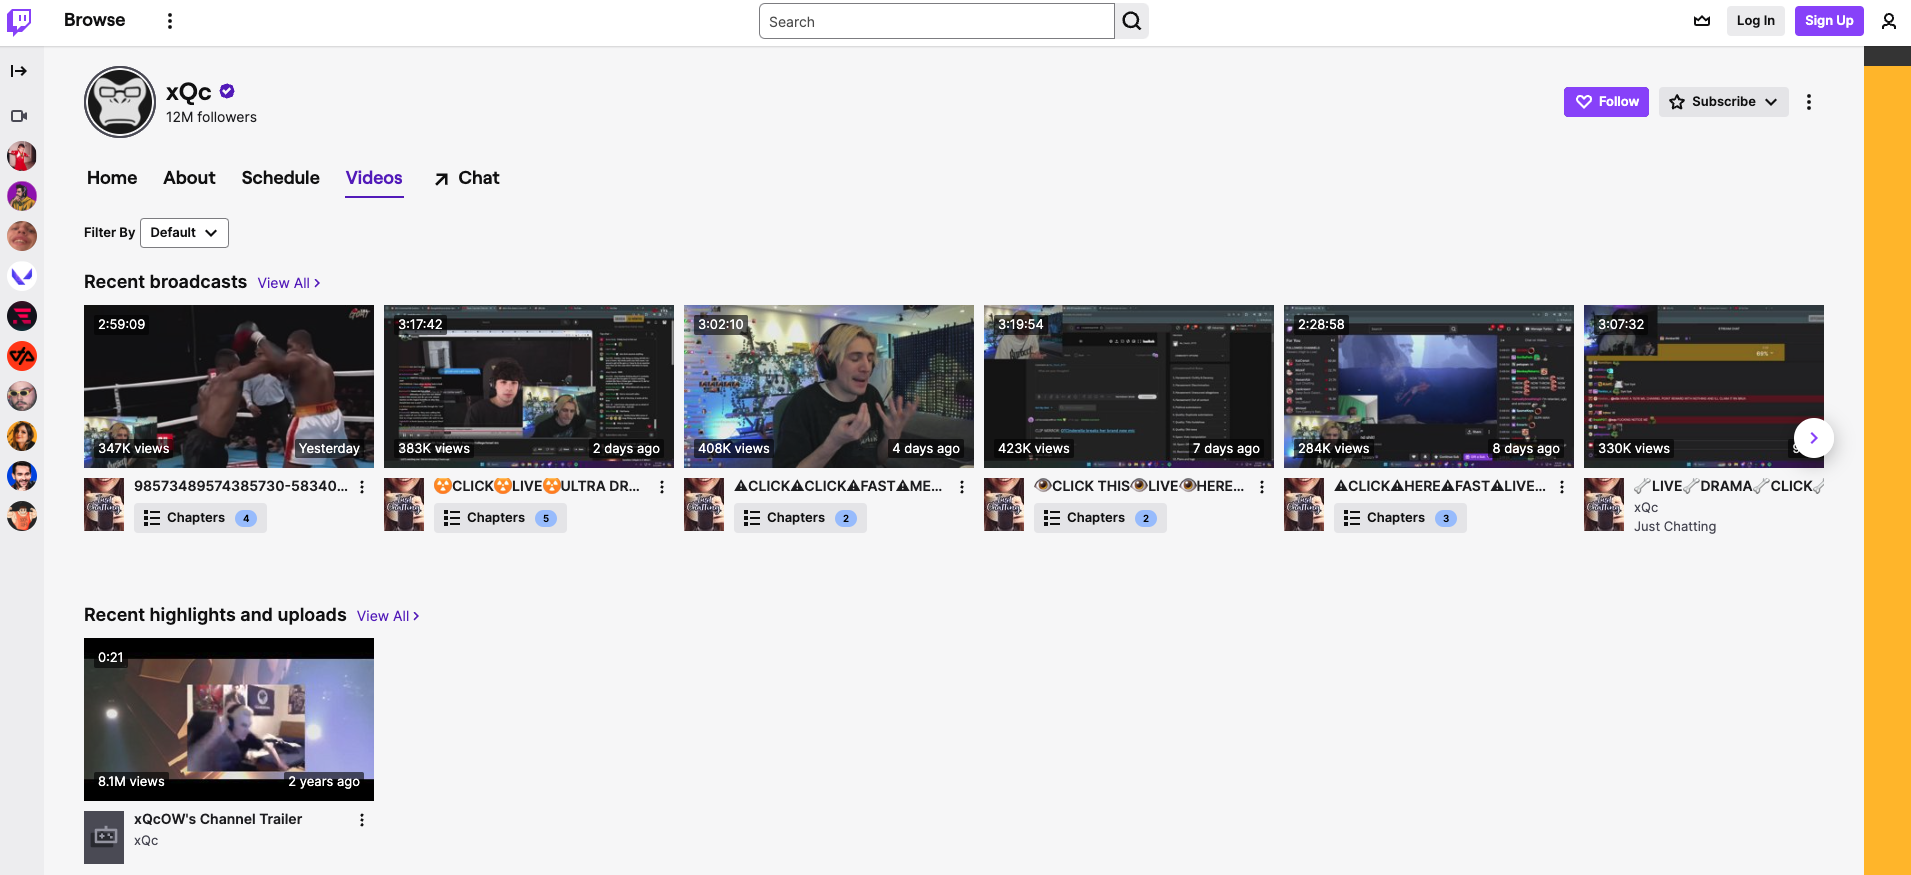Open xQcOW's Channel Trailer title link
Screen dimensions: 1911x875
pos(218,819)
